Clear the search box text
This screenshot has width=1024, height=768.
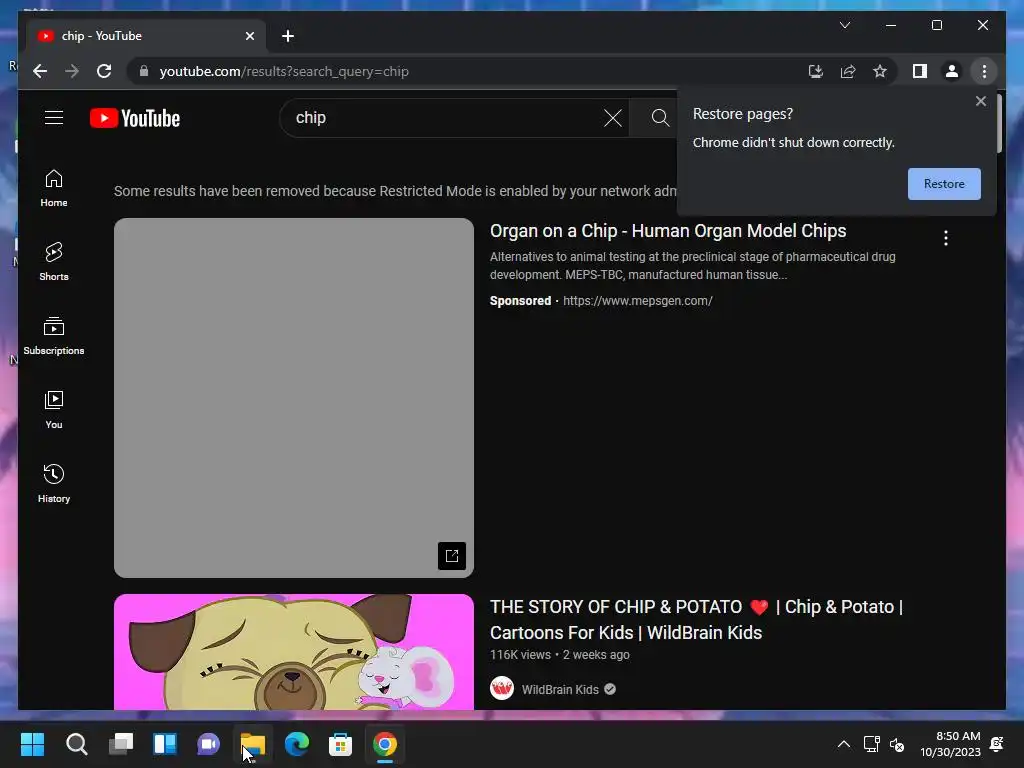click(x=613, y=118)
